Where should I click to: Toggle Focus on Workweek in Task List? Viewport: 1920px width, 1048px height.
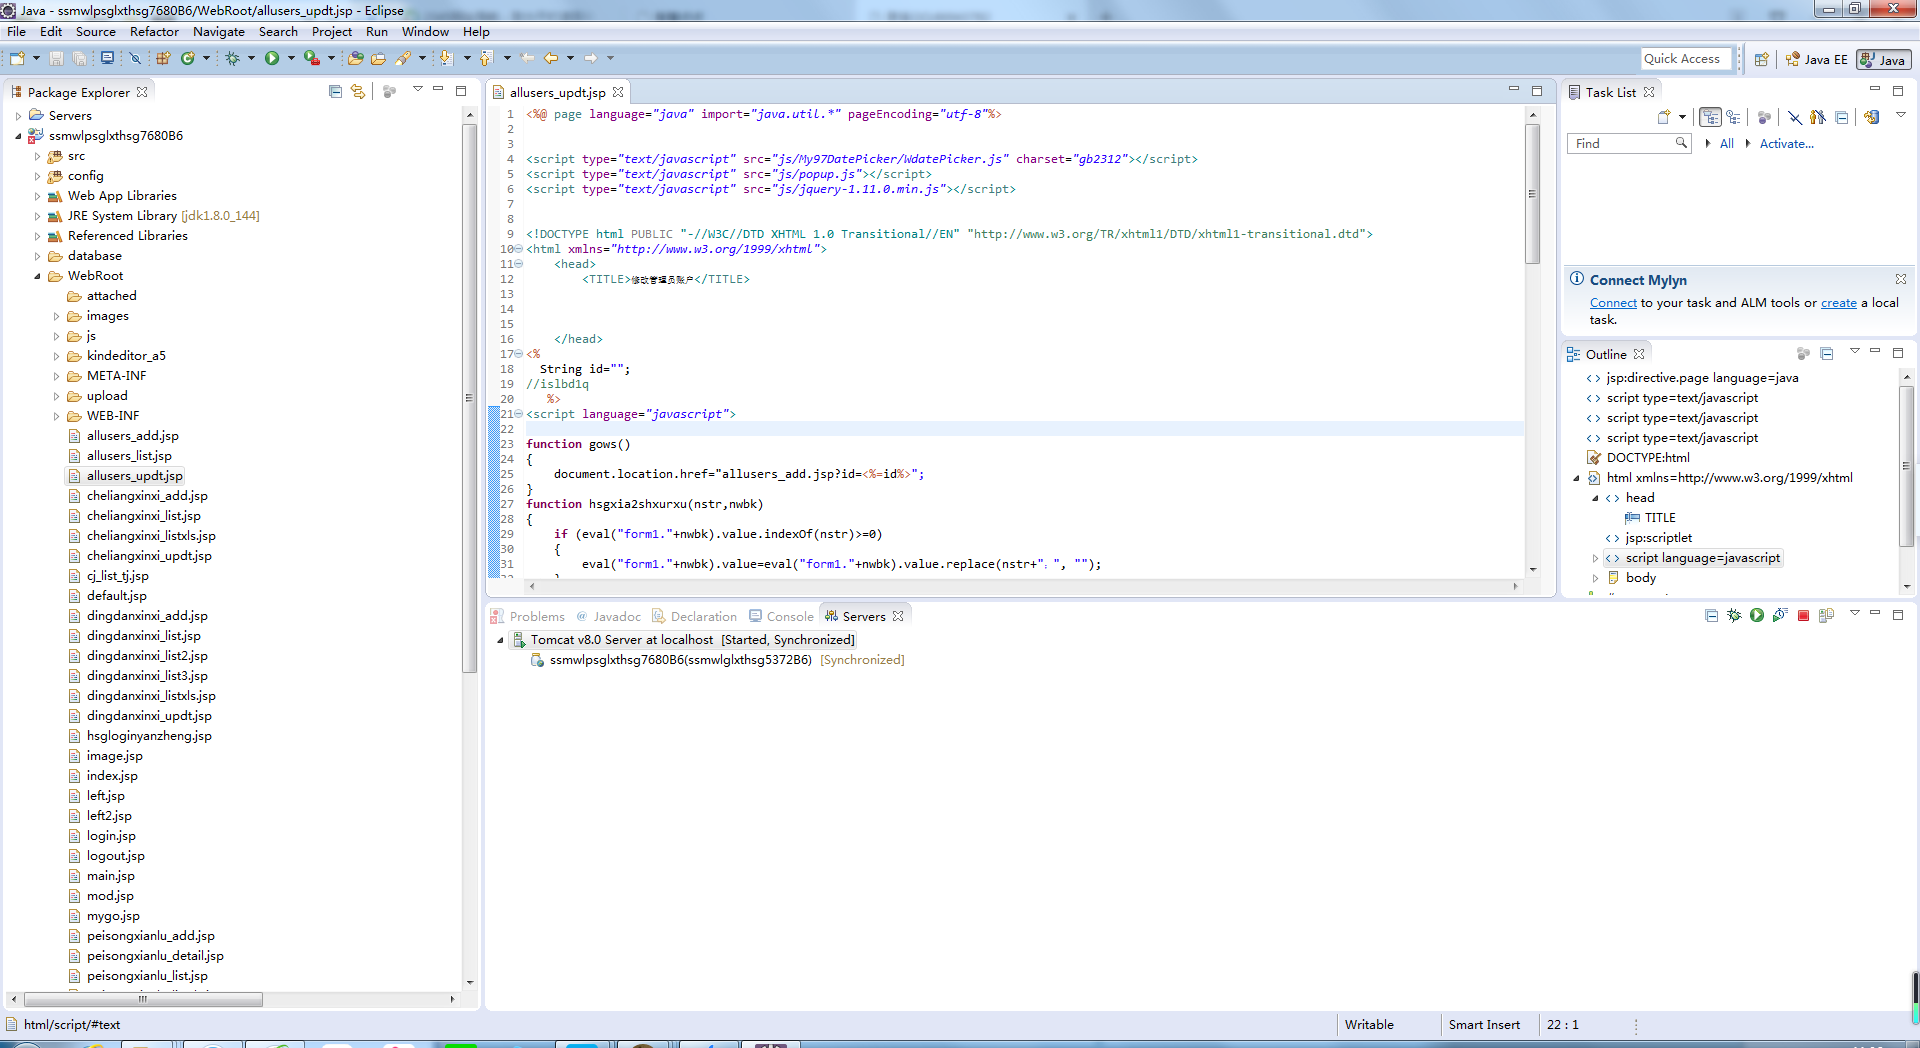click(1764, 117)
